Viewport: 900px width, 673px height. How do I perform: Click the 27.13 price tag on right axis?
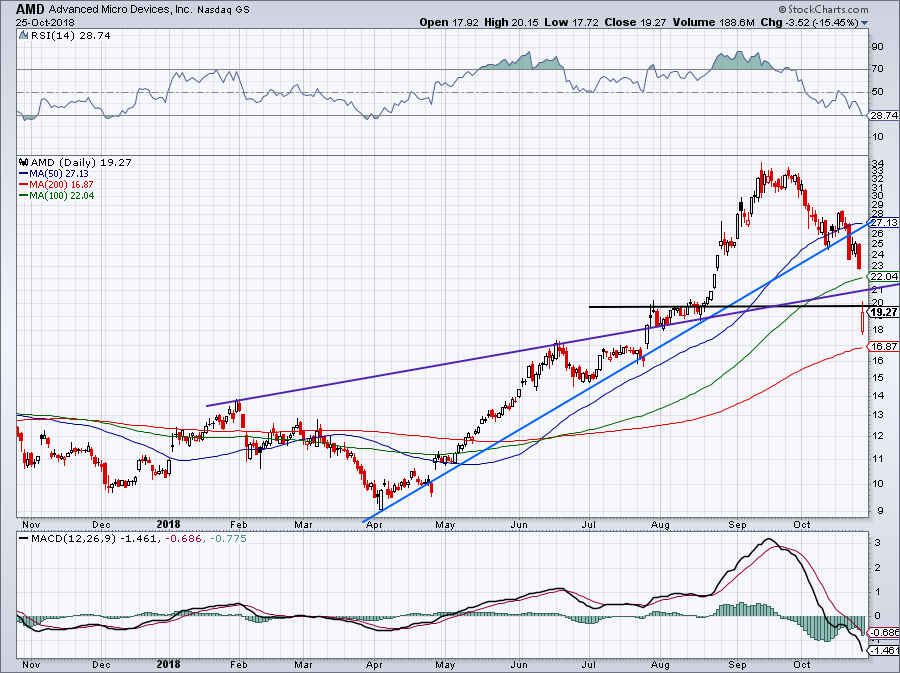coord(881,222)
